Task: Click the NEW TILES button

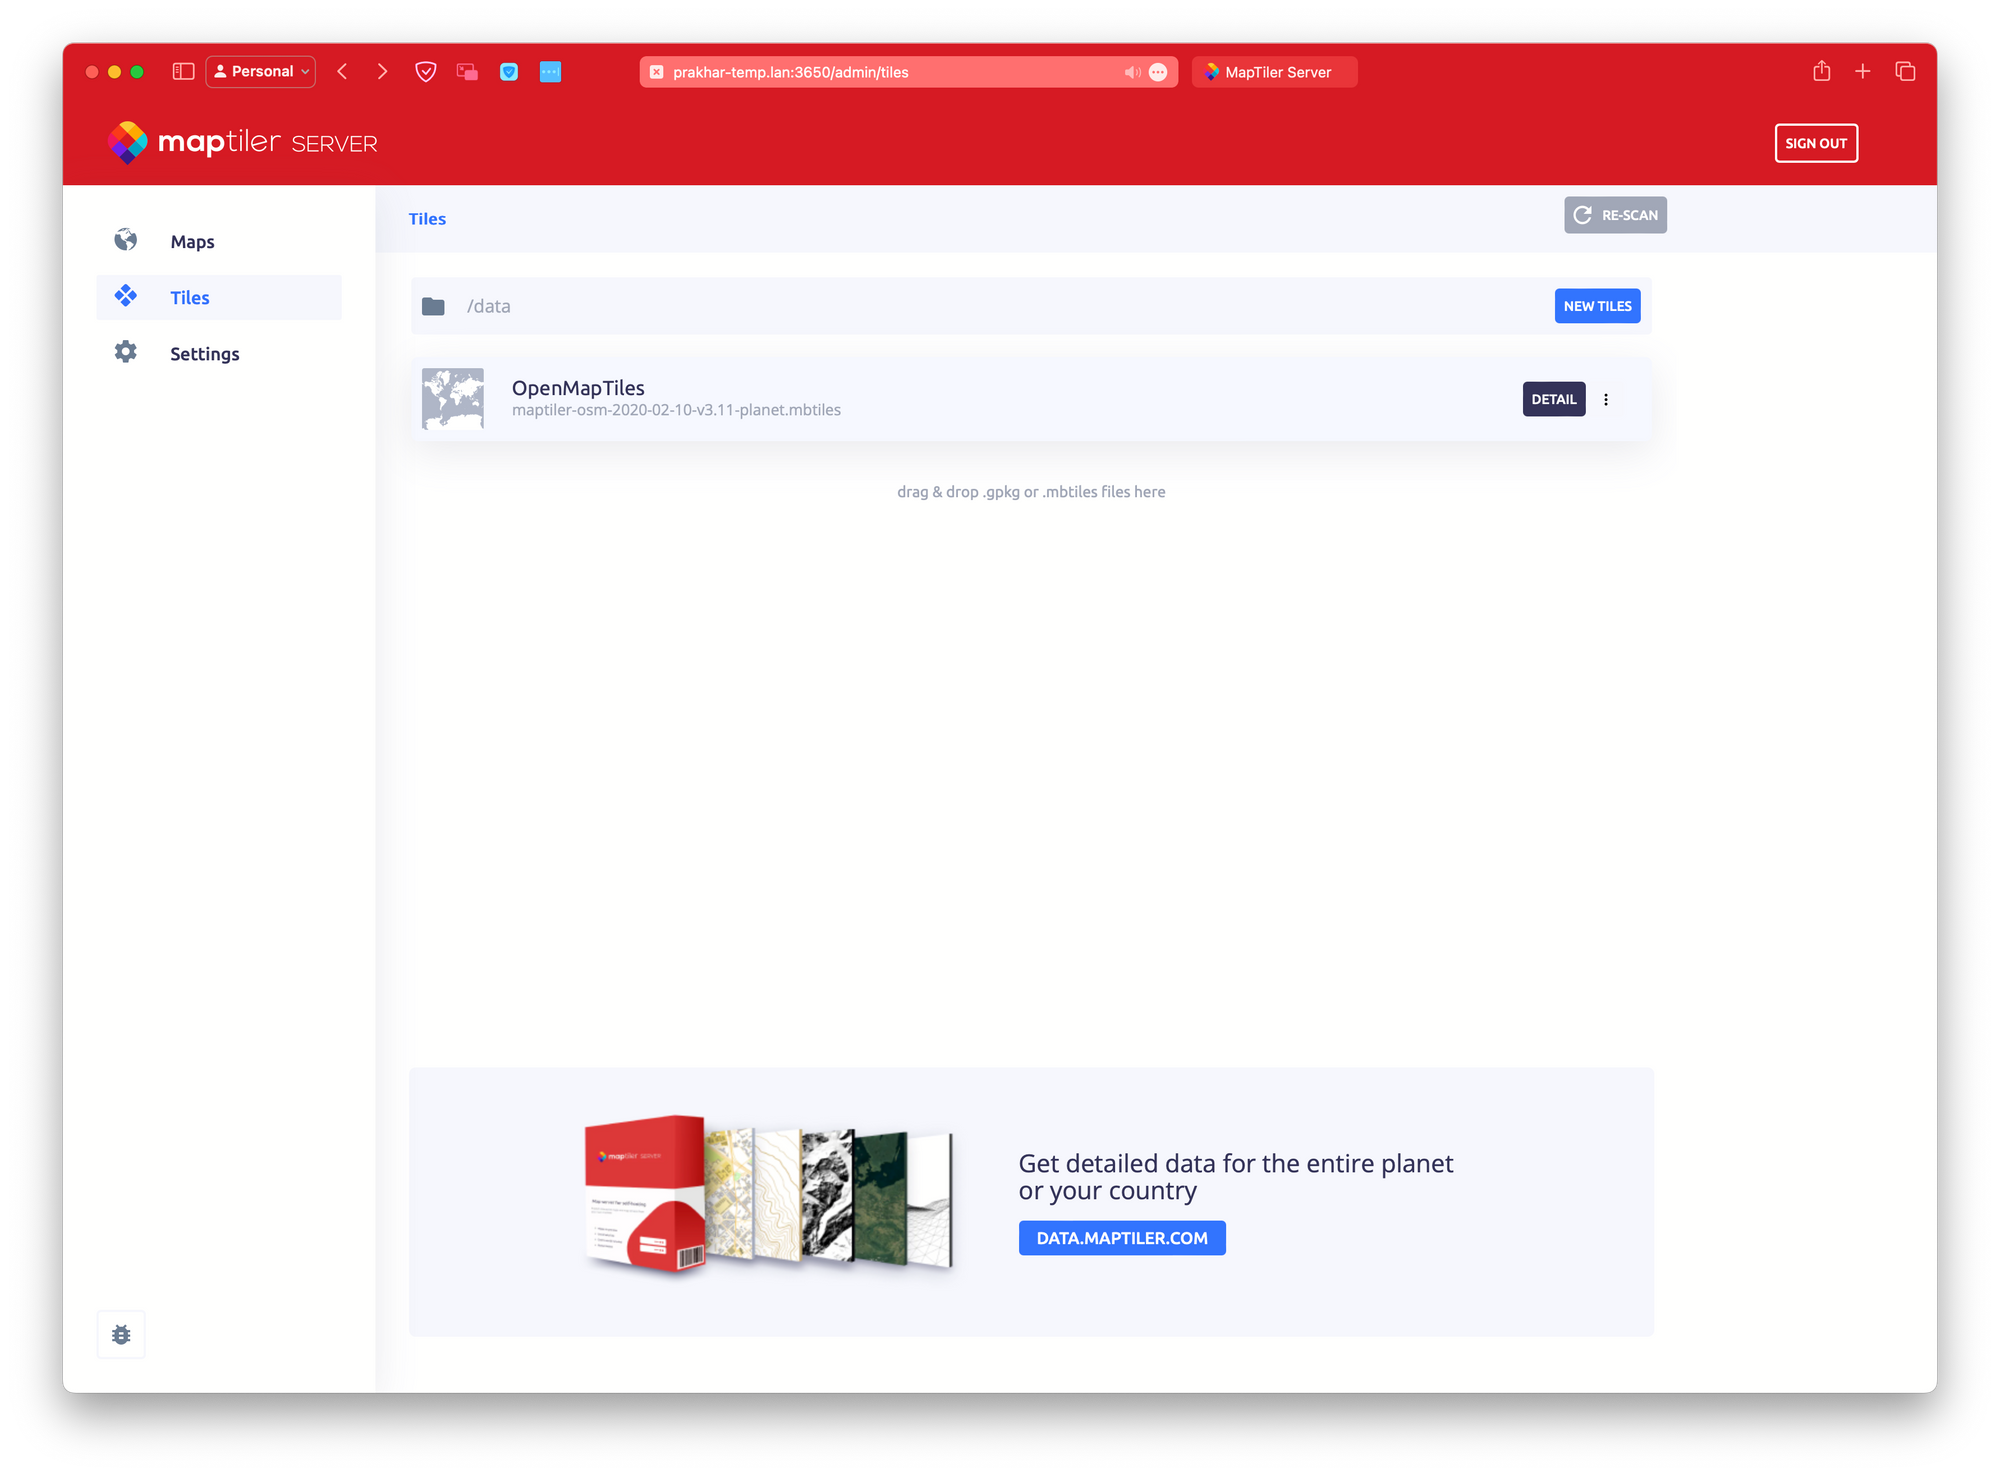Action: [x=1597, y=306]
